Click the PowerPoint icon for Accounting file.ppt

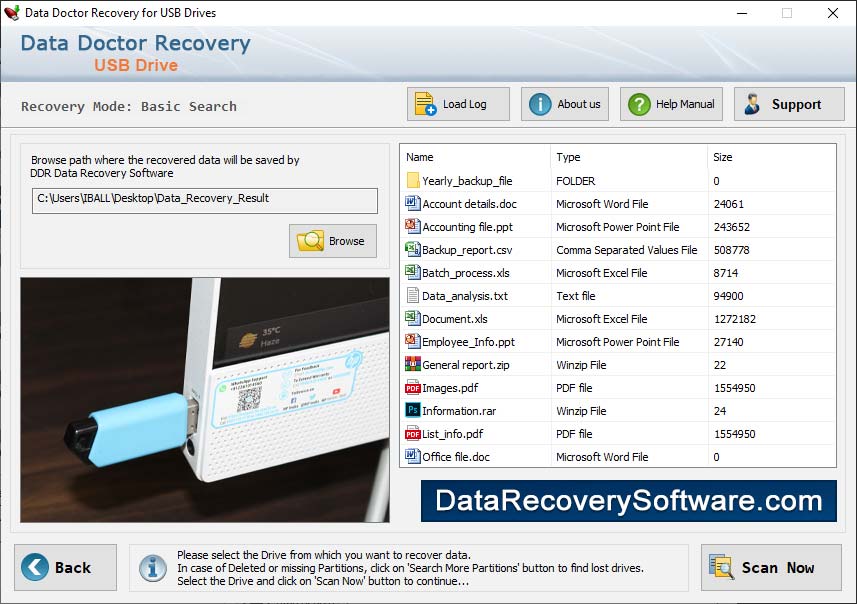tap(413, 227)
